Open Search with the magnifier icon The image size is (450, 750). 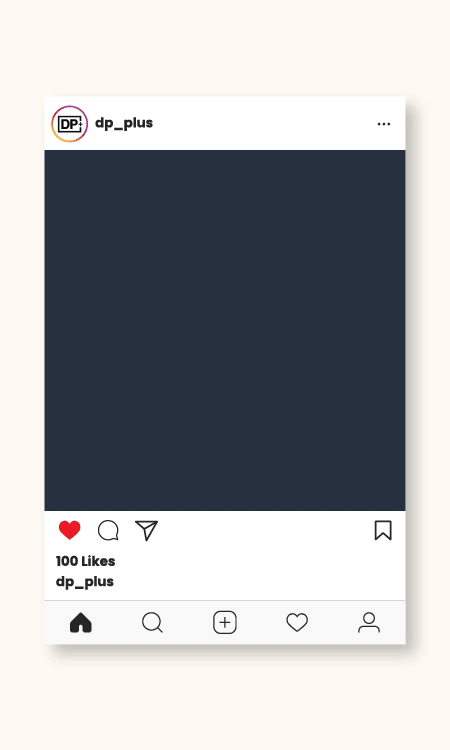click(153, 623)
